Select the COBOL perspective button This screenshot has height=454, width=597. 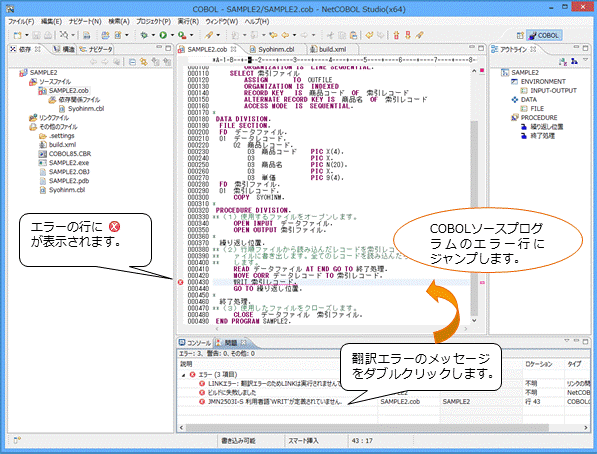tap(544, 35)
